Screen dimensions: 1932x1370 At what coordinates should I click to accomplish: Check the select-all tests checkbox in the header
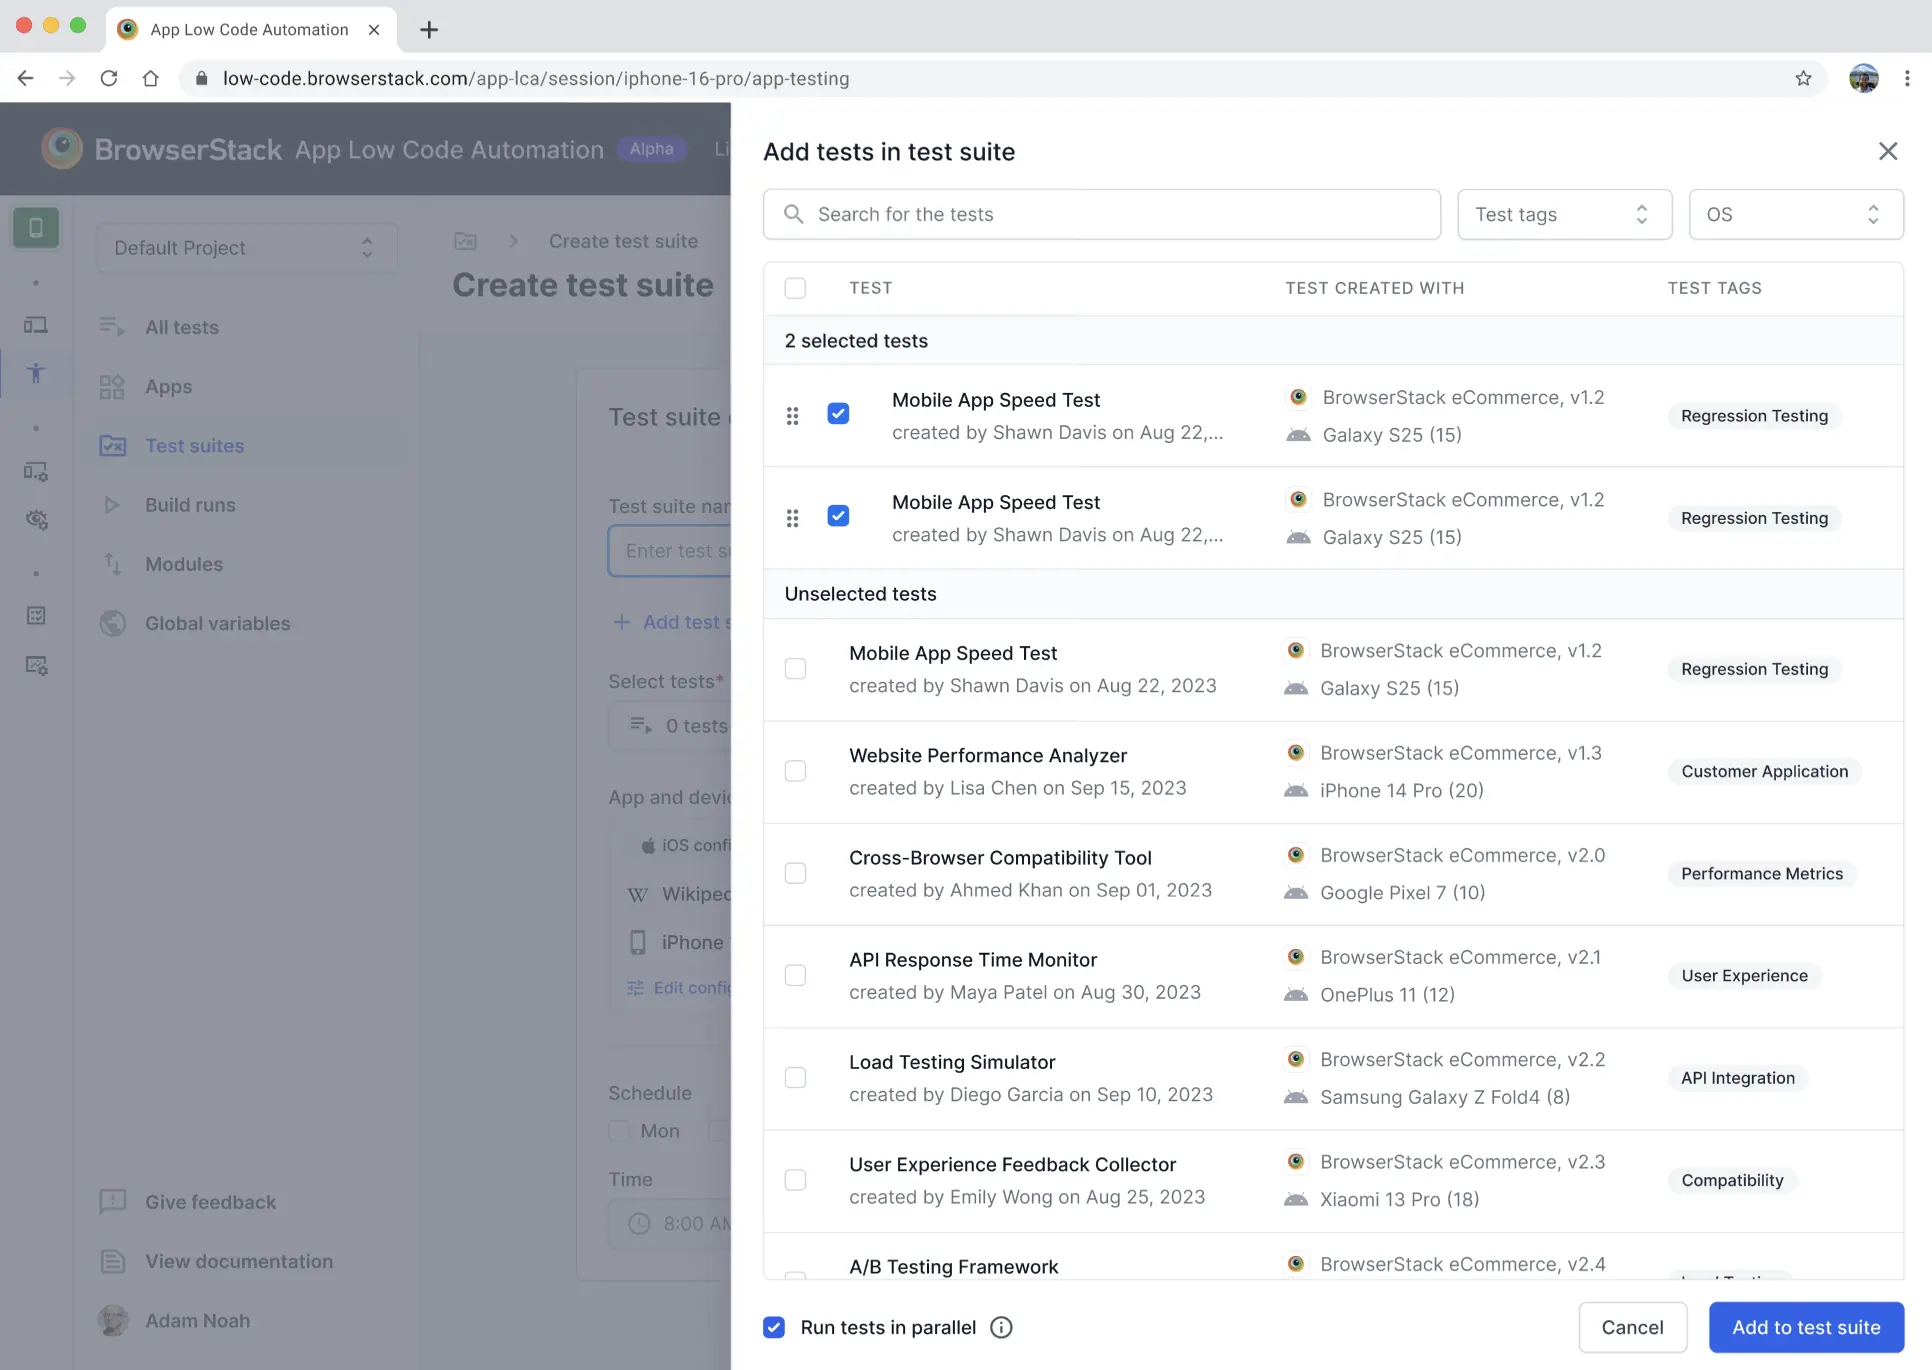(796, 288)
